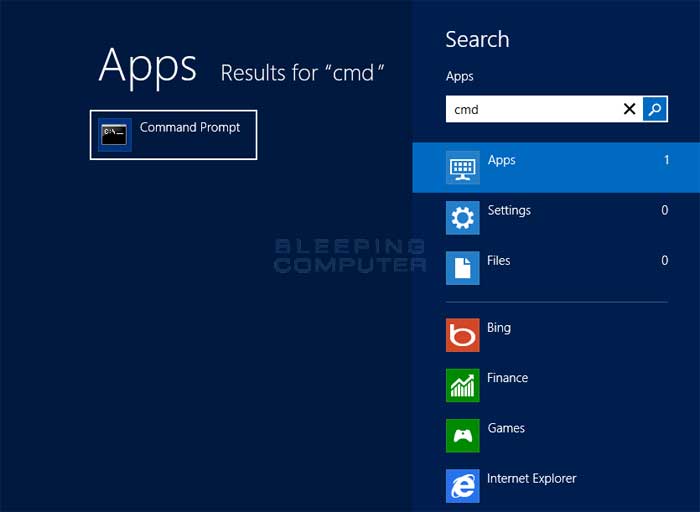Search within the Finance app
The image size is (700, 512).
508,378
